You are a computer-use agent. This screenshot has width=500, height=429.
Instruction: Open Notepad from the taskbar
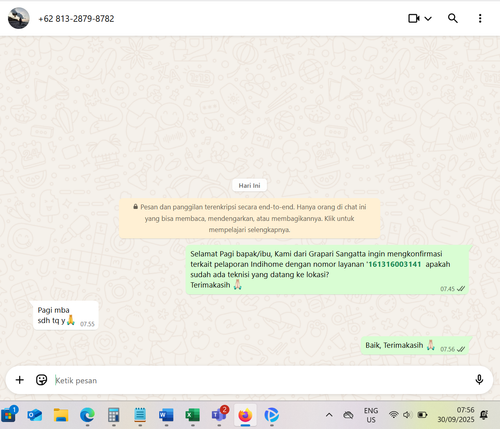140,415
